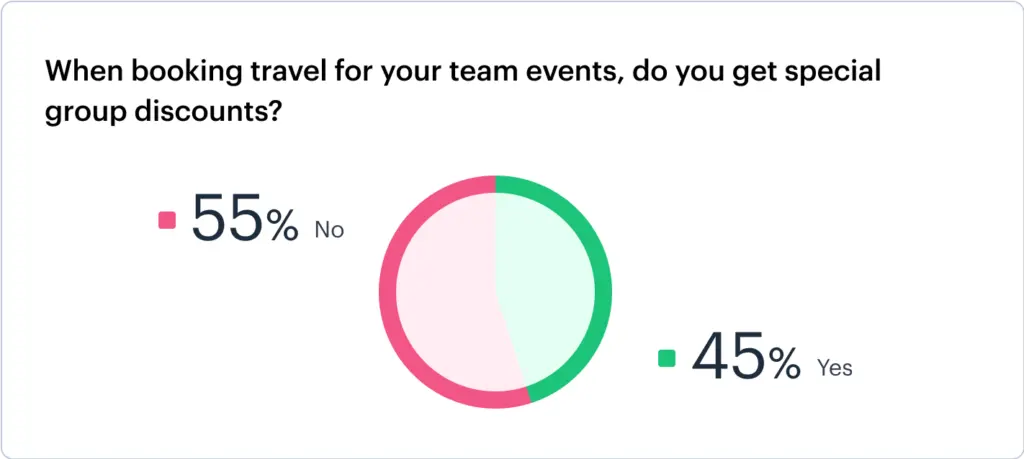Screen dimensions: 1024x459
Task: Click the "Yes" legend label
Action: pyautogui.click(x=835, y=368)
